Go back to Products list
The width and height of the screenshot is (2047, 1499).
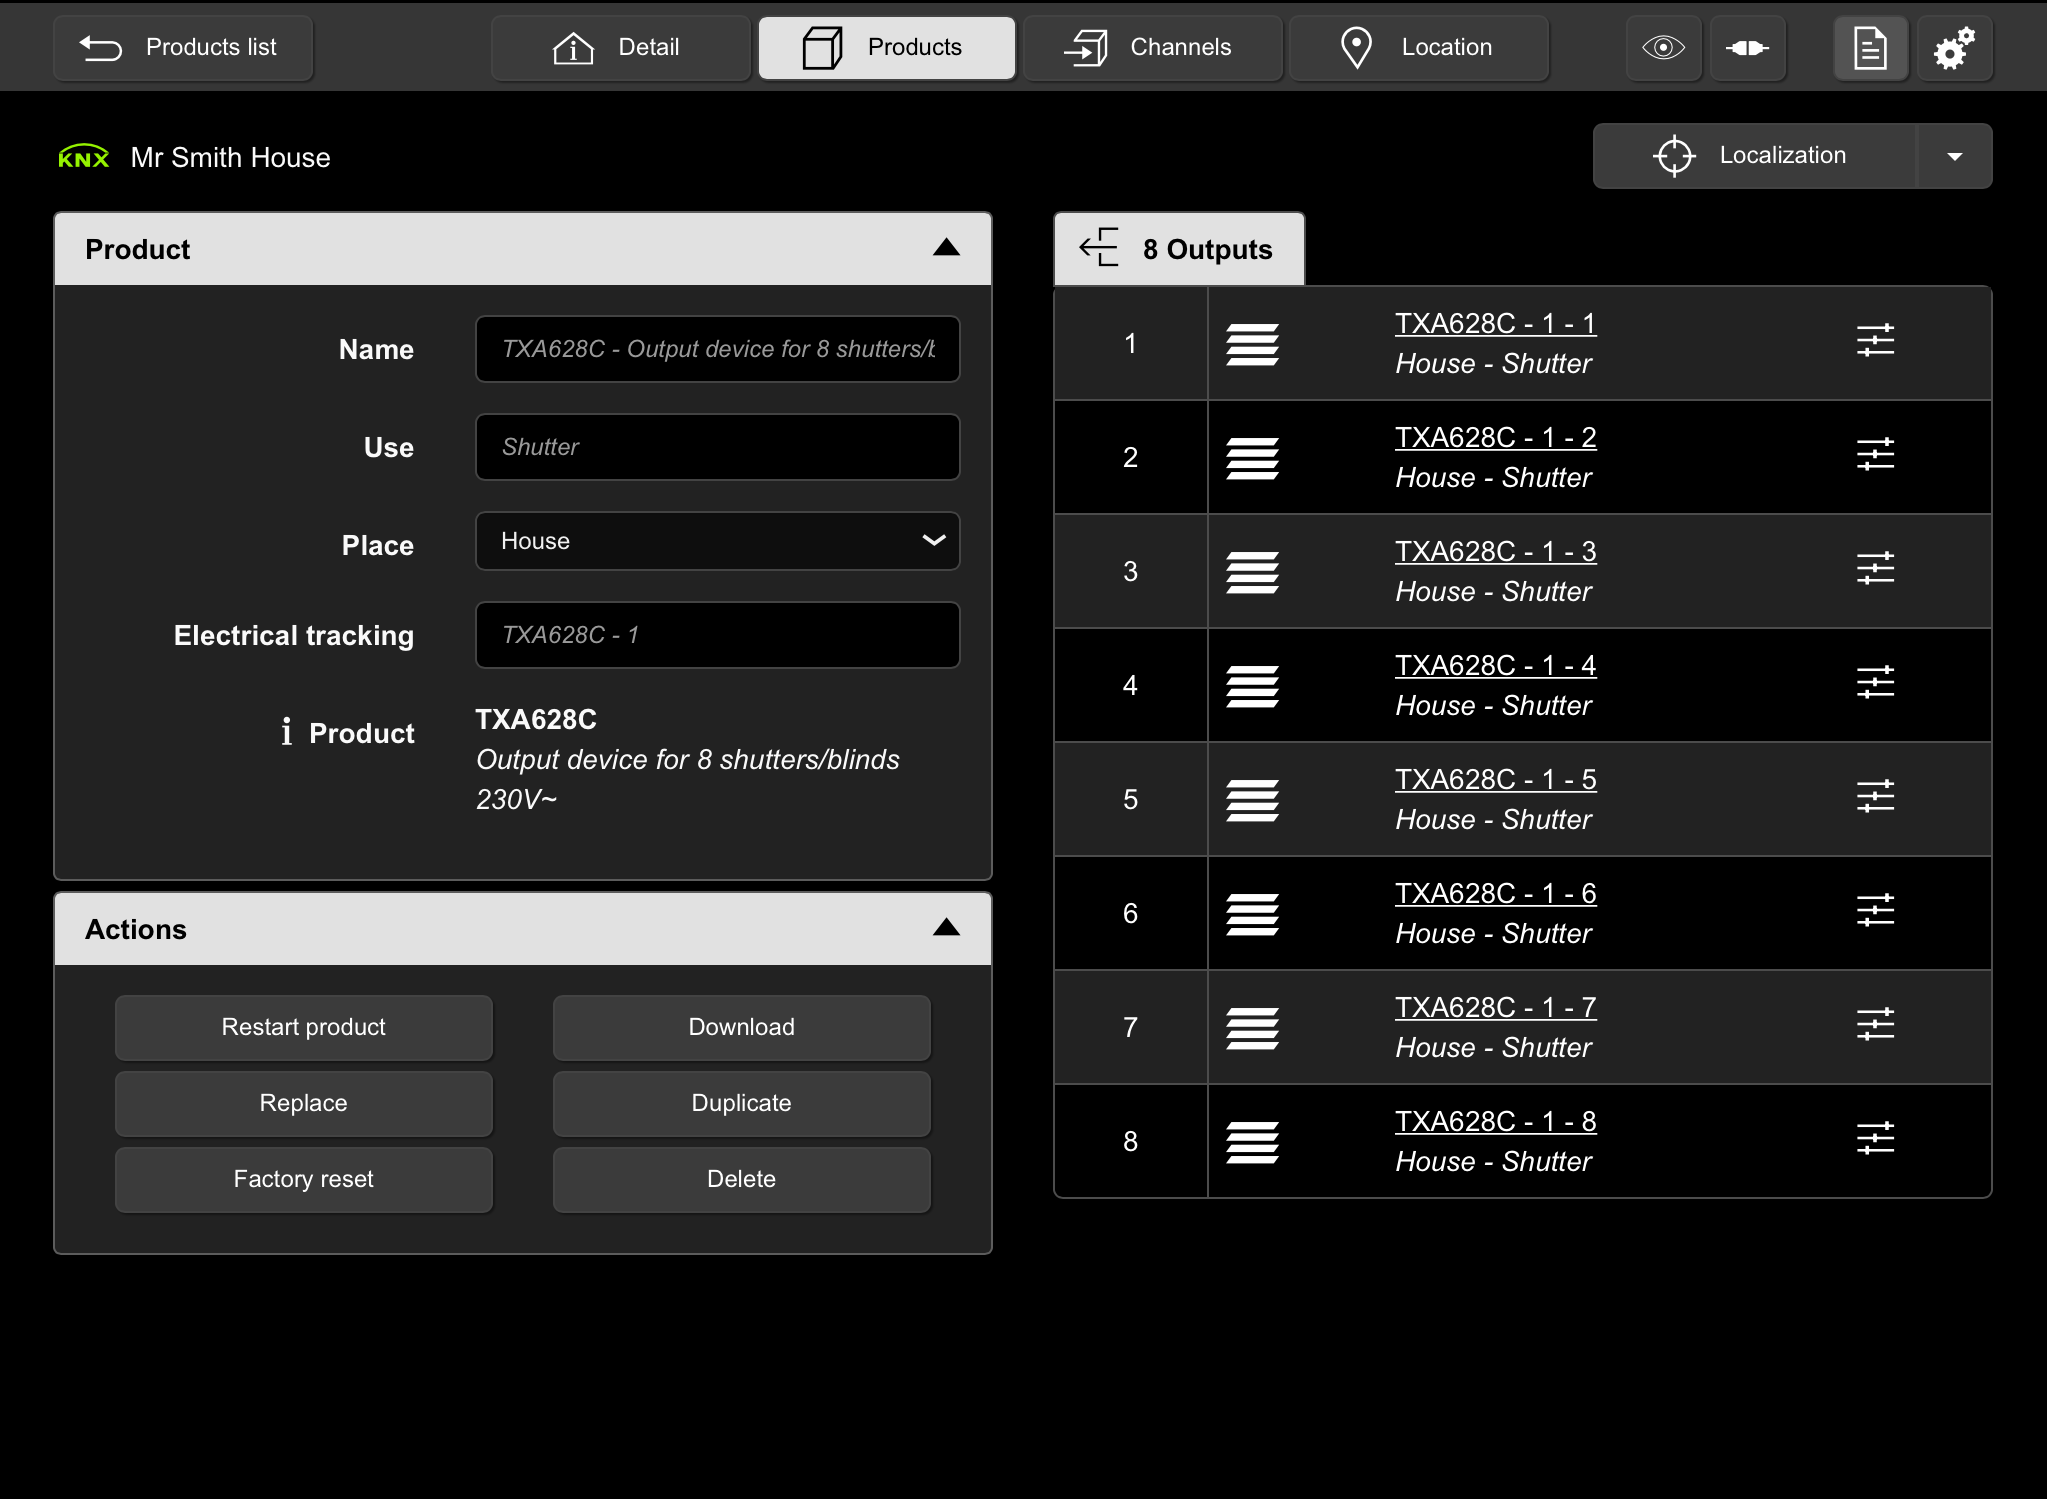coord(183,47)
